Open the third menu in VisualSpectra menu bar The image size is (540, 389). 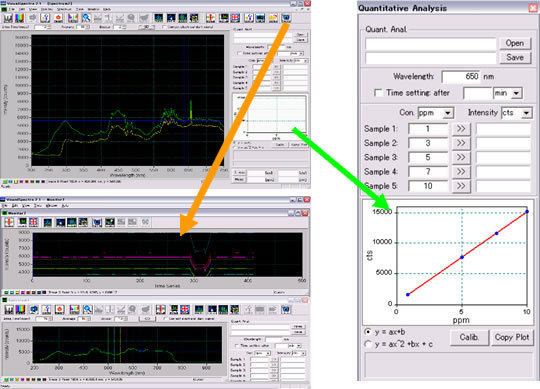pyautogui.click(x=33, y=9)
